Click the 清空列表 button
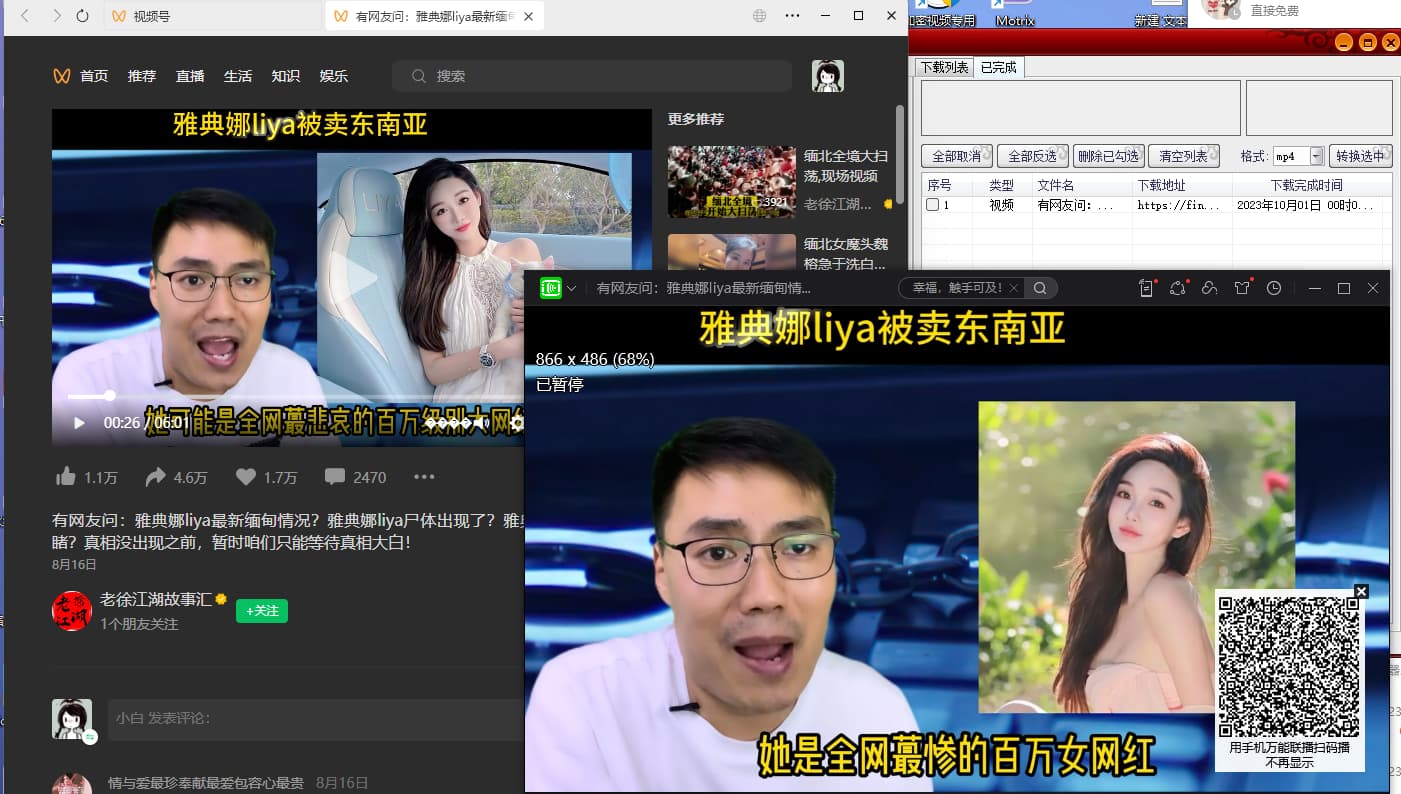Viewport: 1401px width, 794px height. pyautogui.click(x=1183, y=157)
